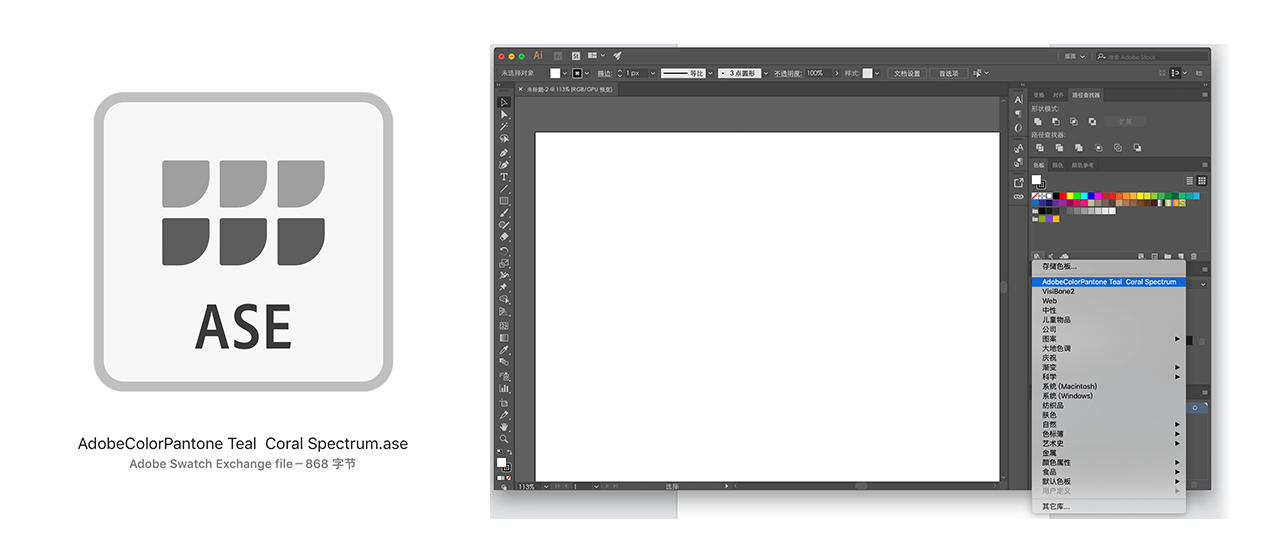
Task: Pick the red swatch in swatches panel
Action: click(1061, 196)
